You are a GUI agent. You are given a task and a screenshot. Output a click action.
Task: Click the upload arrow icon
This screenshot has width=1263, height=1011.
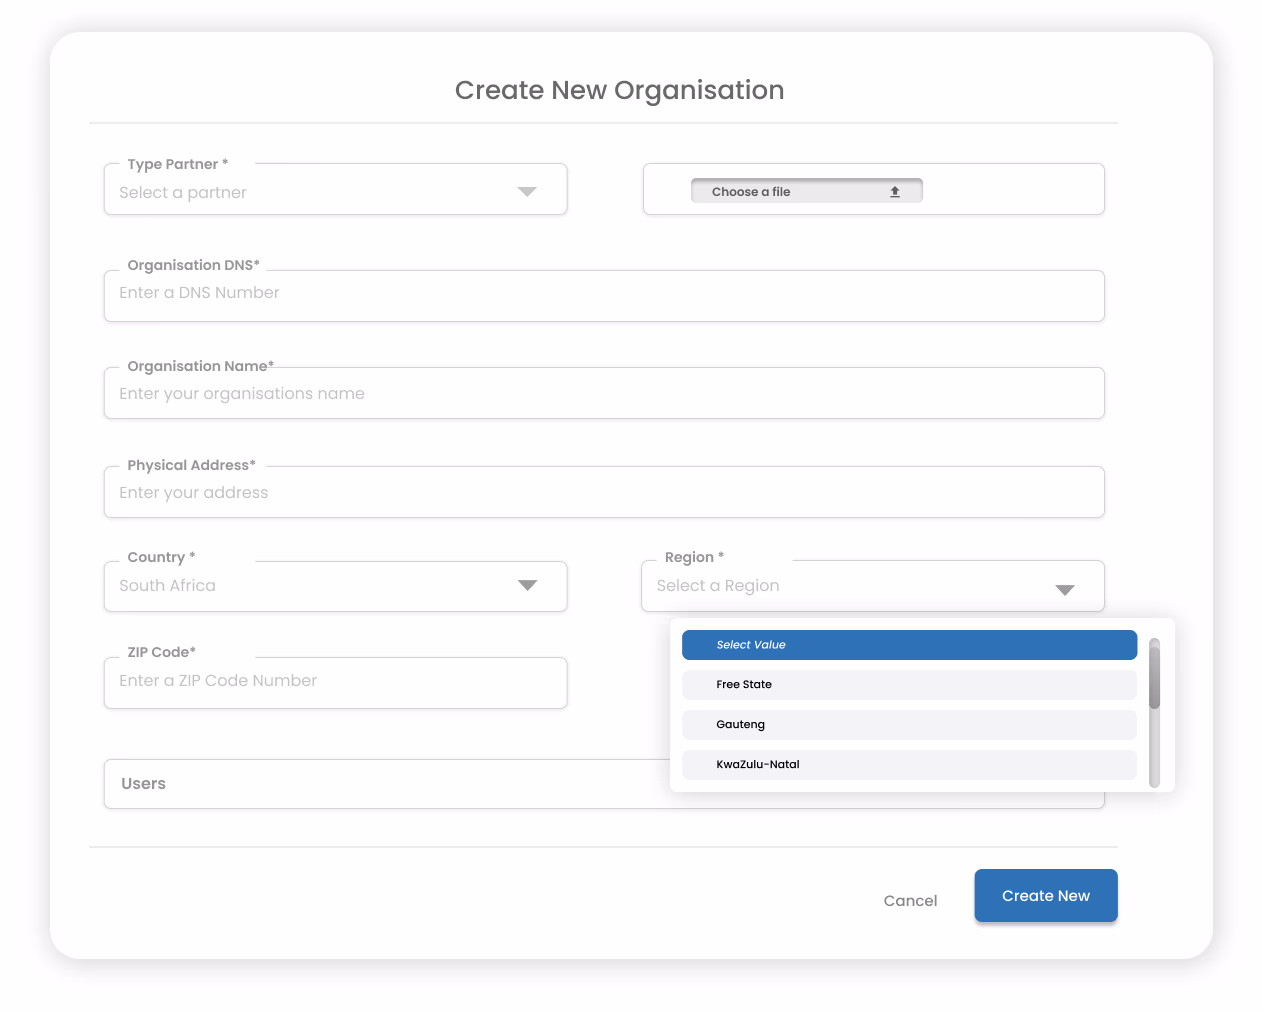click(x=895, y=192)
